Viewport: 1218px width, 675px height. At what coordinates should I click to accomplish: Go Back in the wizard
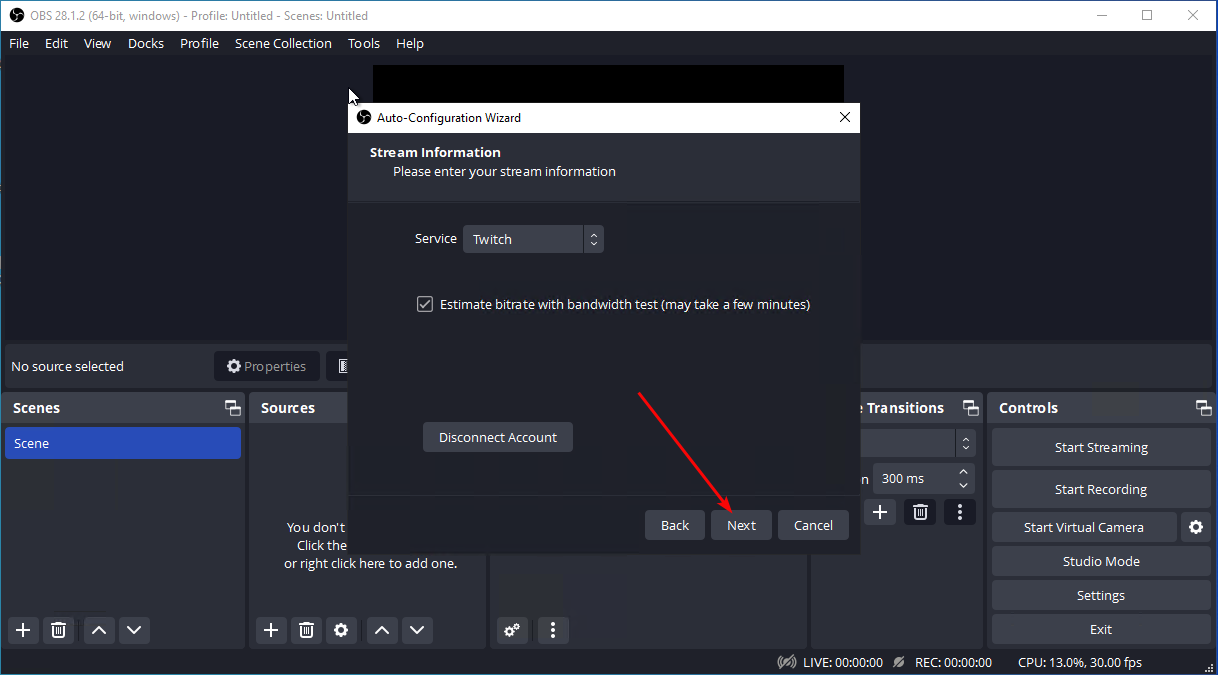[x=675, y=525]
